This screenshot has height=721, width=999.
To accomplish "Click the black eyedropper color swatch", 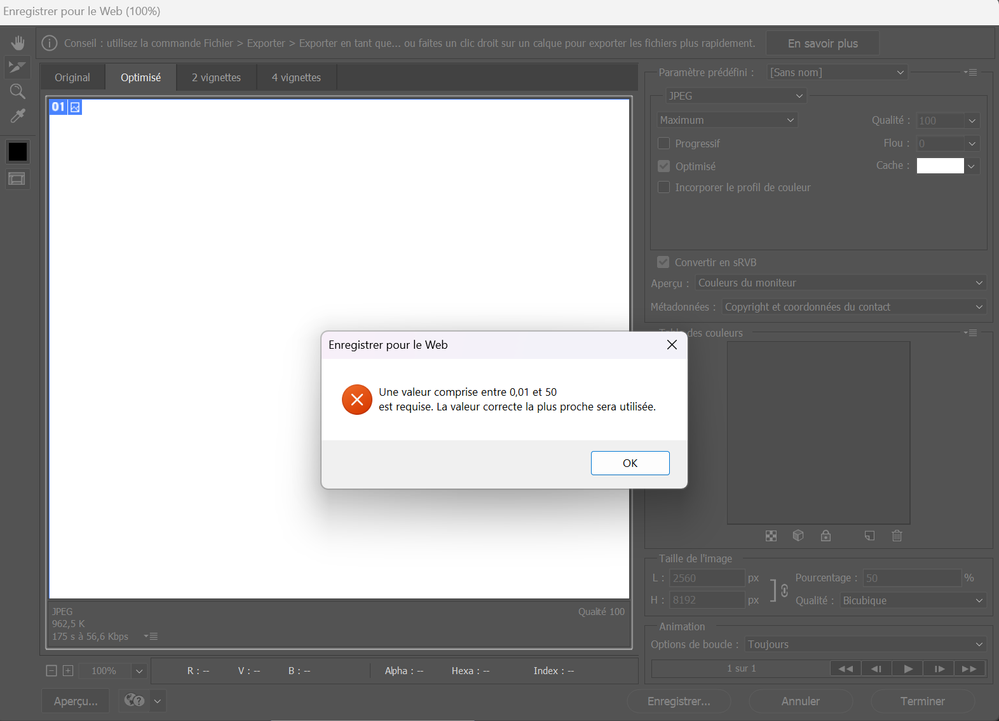I will pyautogui.click(x=18, y=152).
